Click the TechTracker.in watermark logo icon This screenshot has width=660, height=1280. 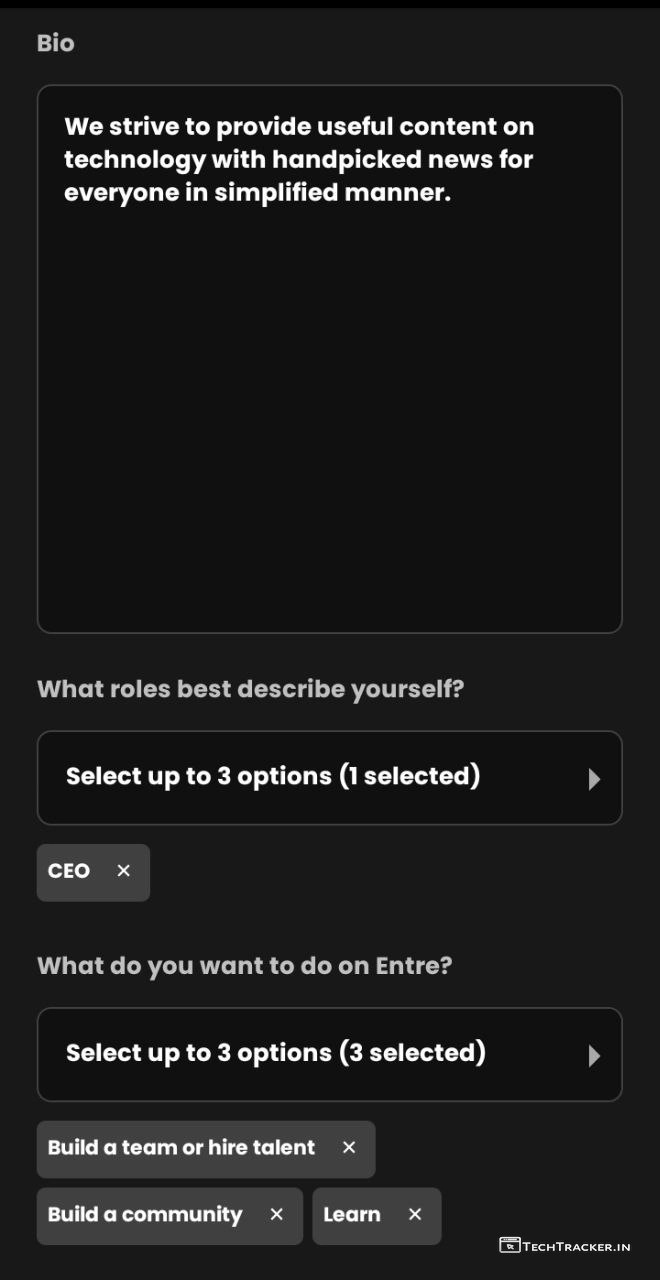(x=510, y=1245)
